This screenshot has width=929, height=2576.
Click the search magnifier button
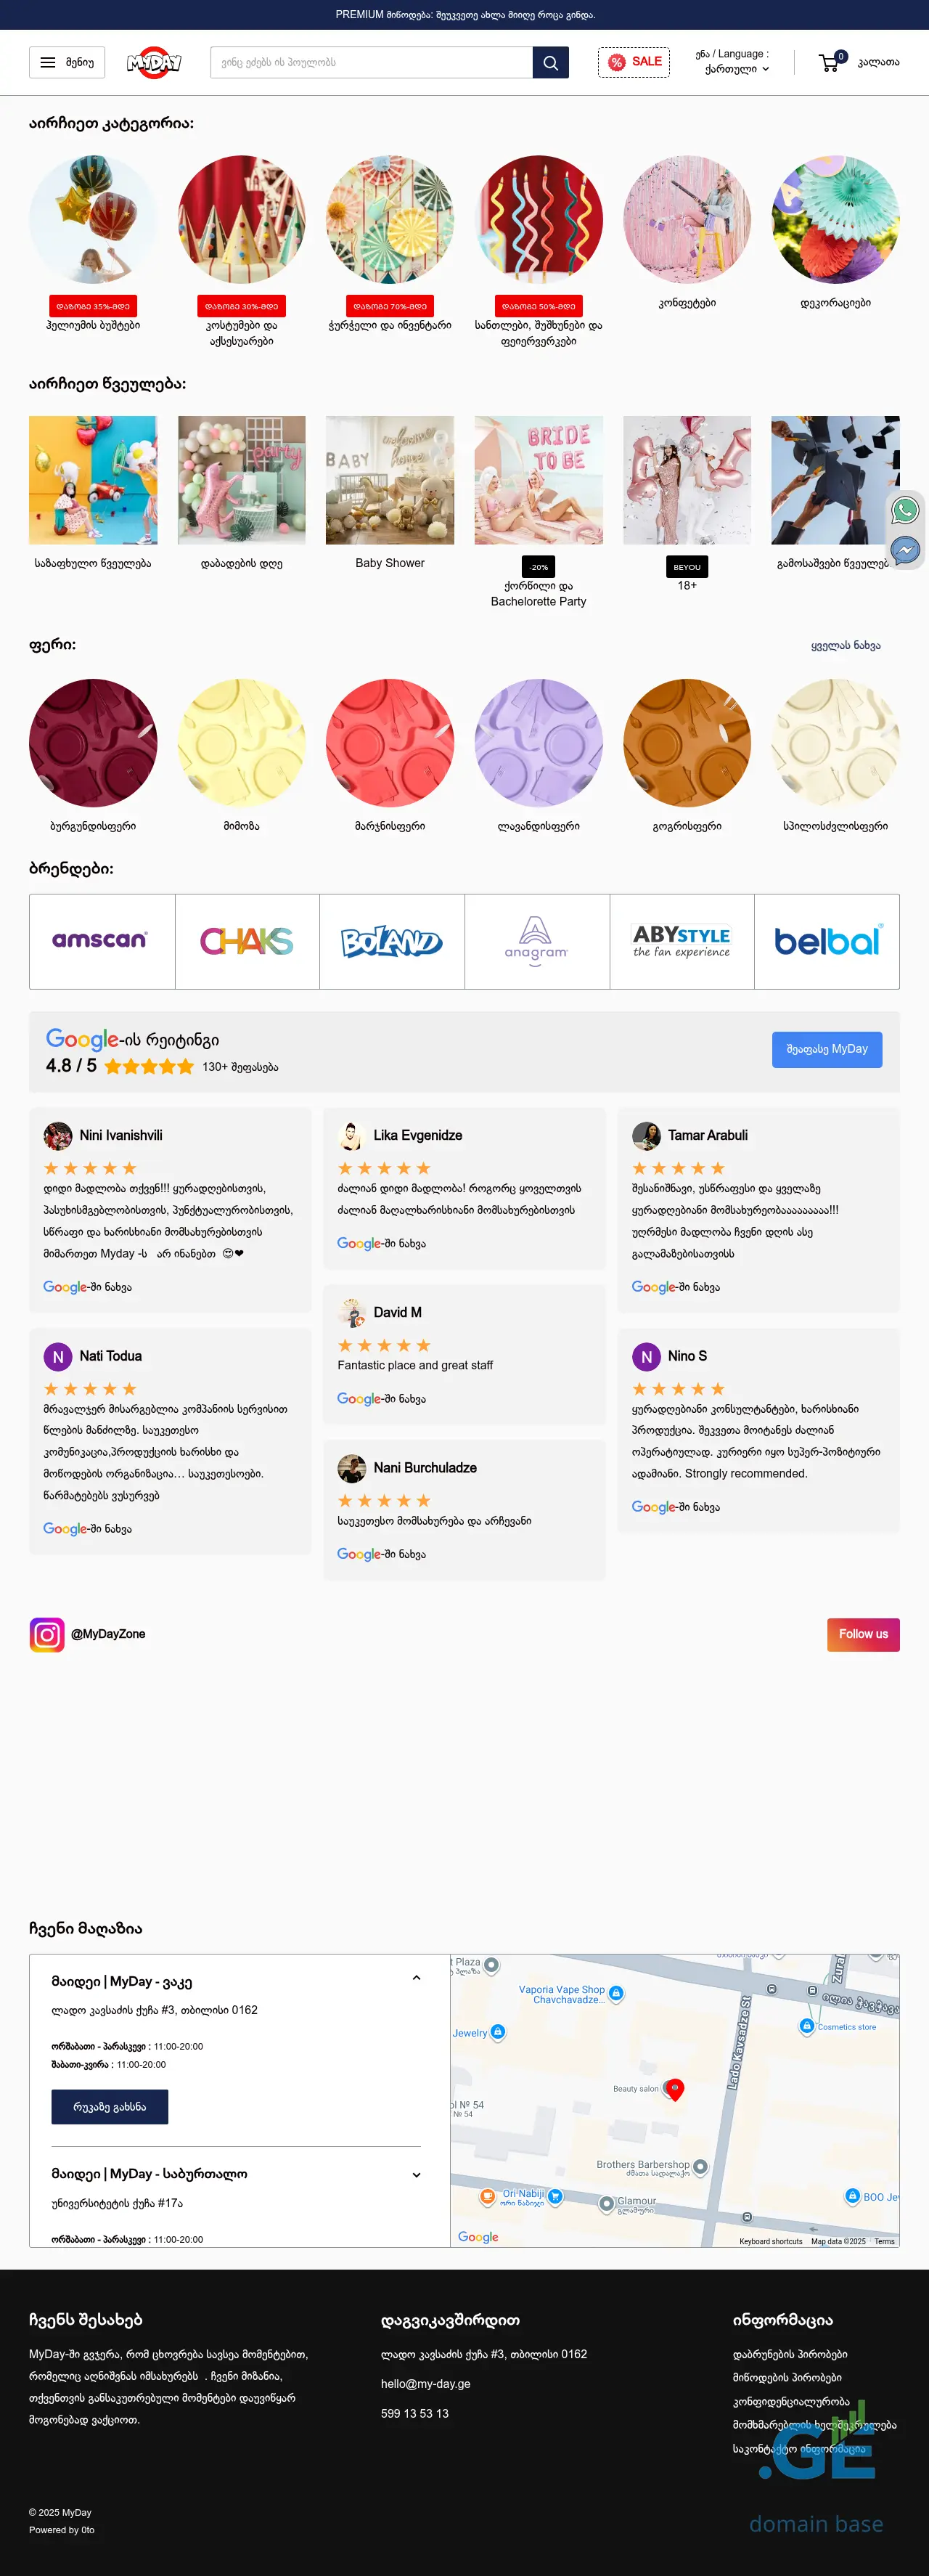[550, 62]
